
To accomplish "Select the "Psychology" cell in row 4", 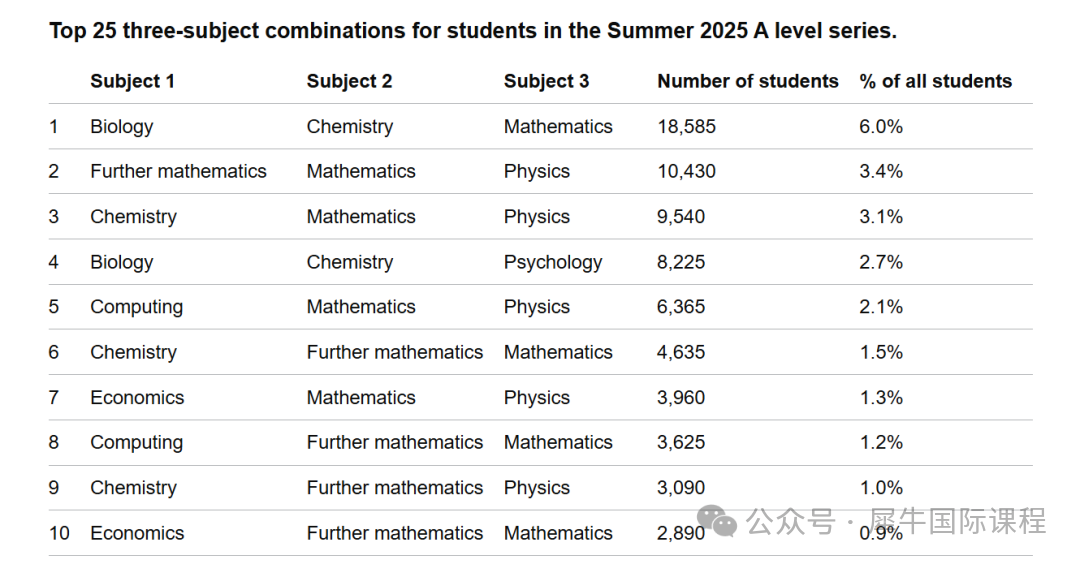I will click(x=553, y=263).
